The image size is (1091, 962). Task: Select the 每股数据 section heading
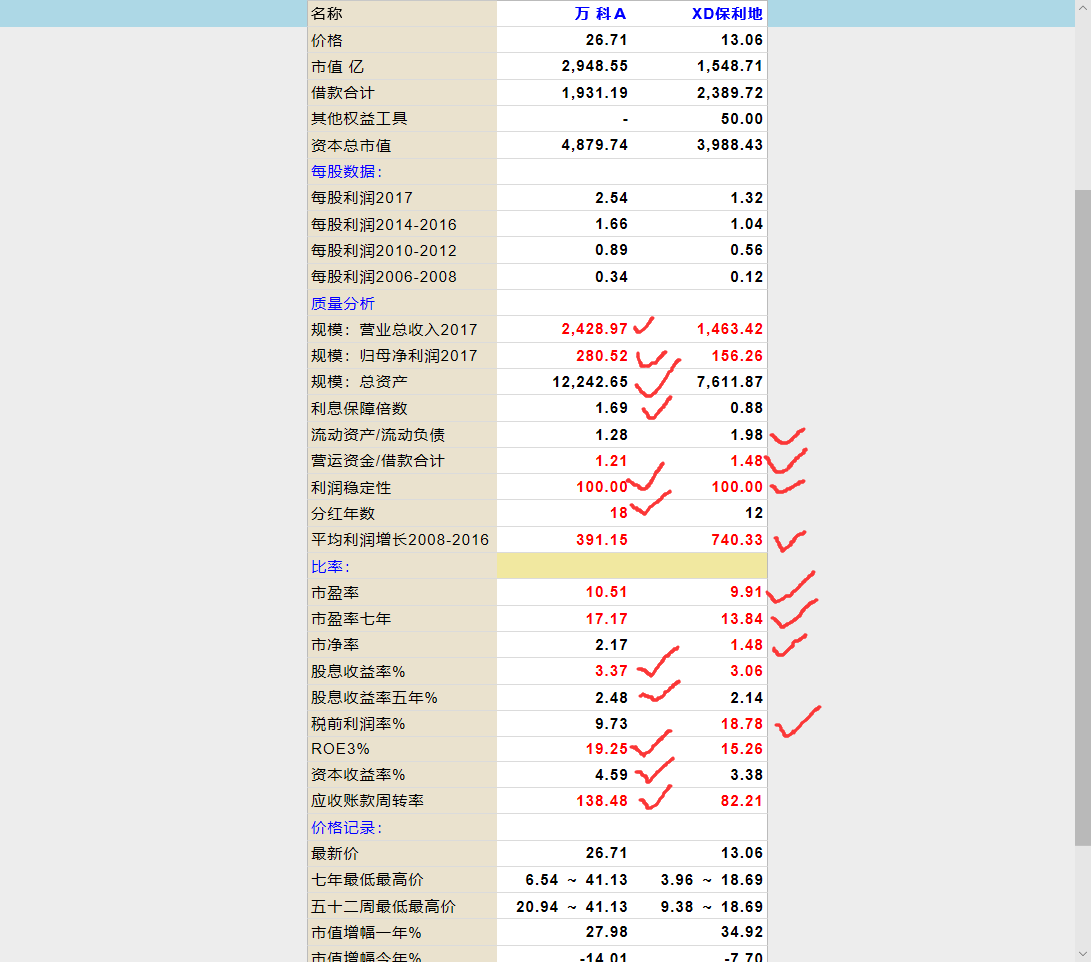pos(346,172)
